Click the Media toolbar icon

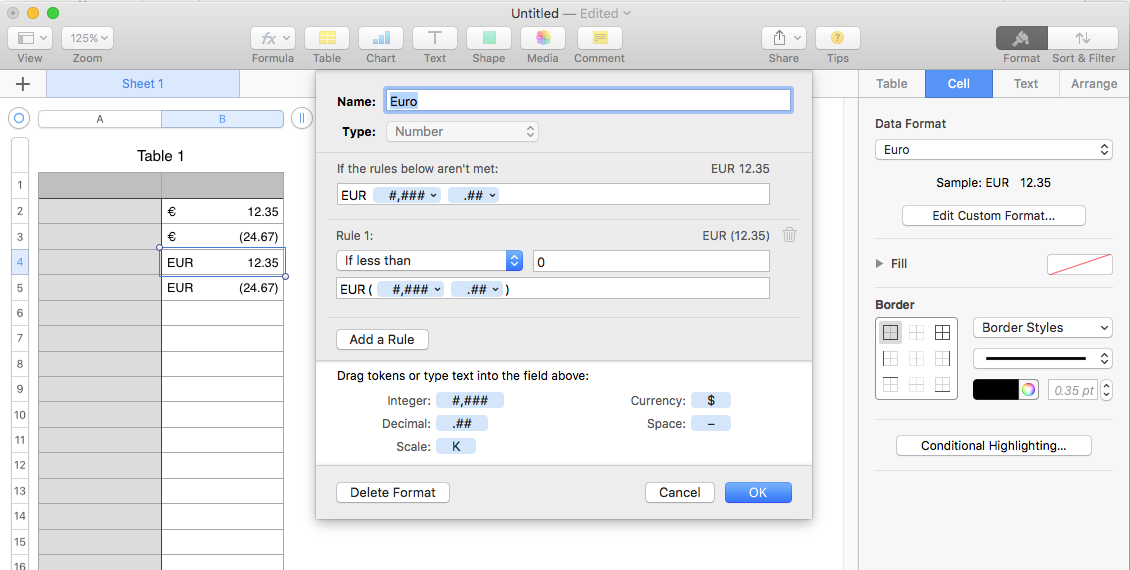[543, 38]
